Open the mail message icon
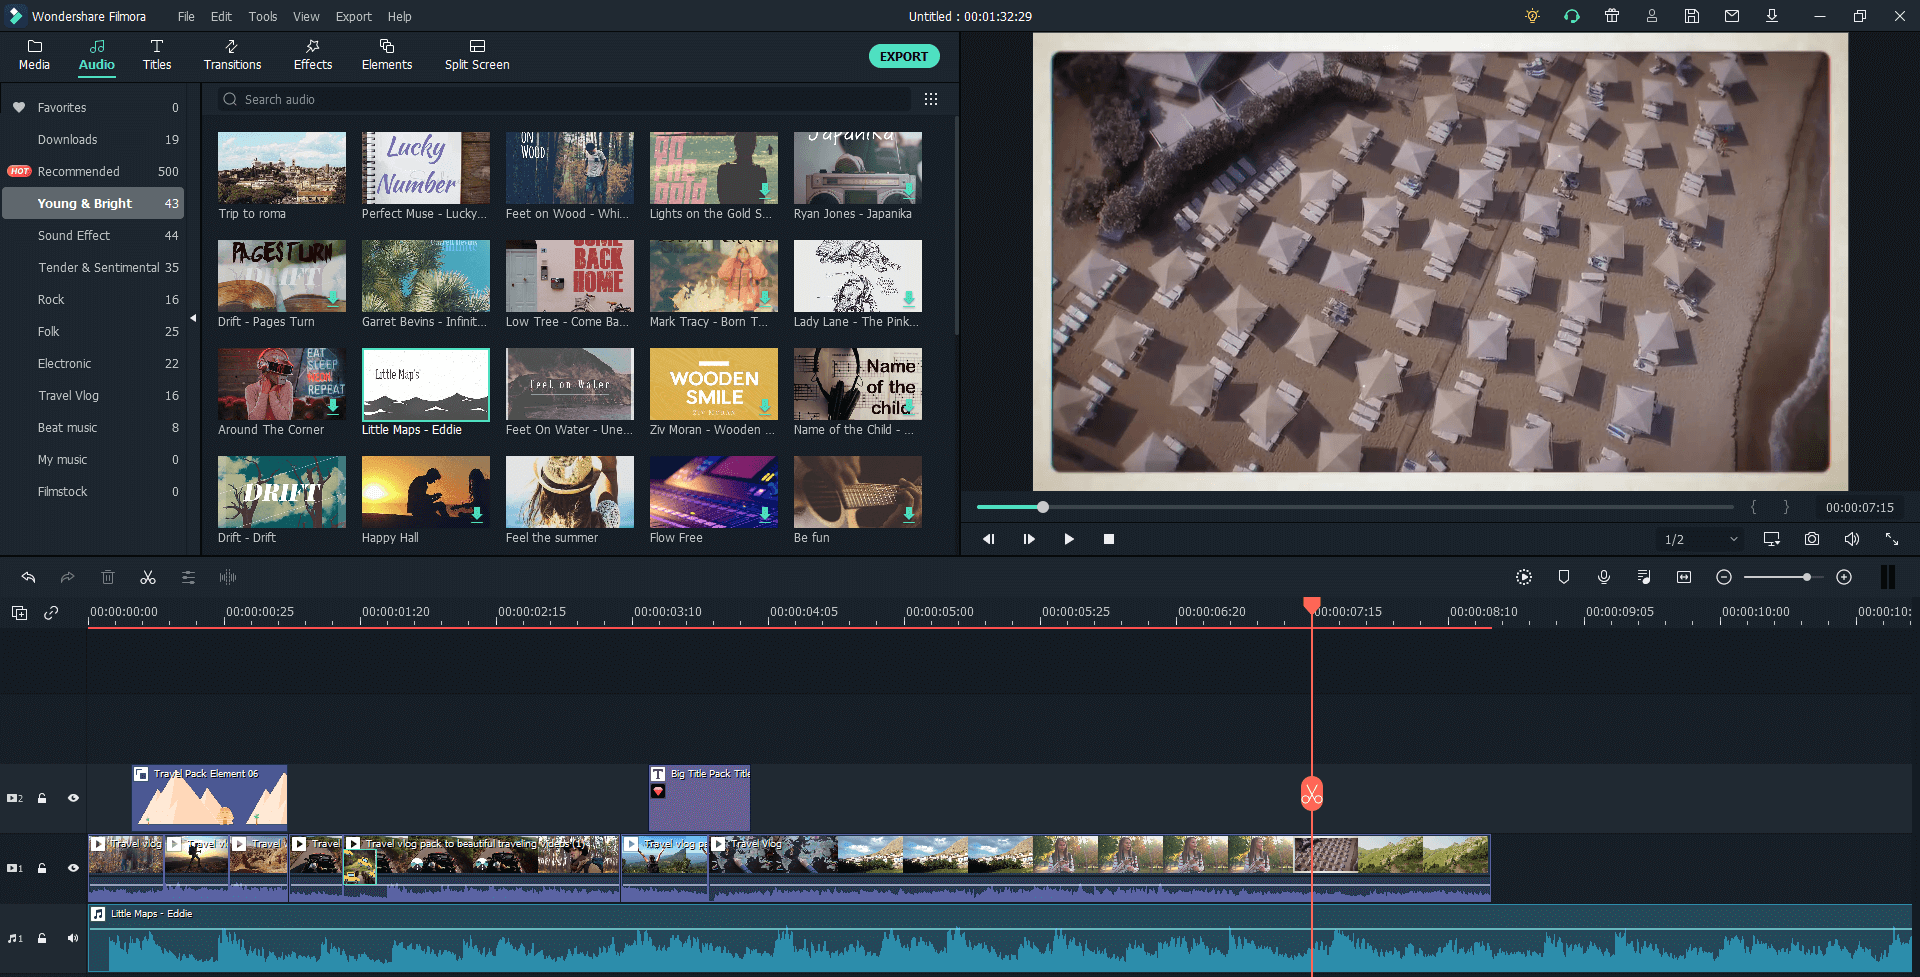The image size is (1920, 977). [1732, 16]
